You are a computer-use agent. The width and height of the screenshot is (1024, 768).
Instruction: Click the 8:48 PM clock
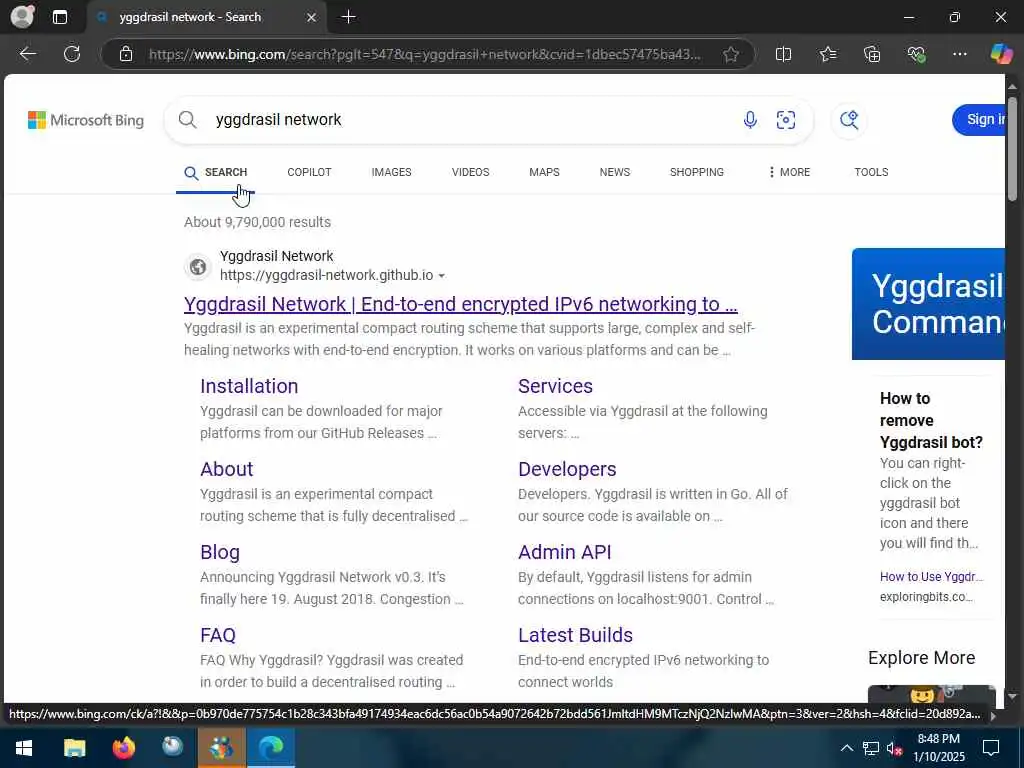(x=938, y=739)
